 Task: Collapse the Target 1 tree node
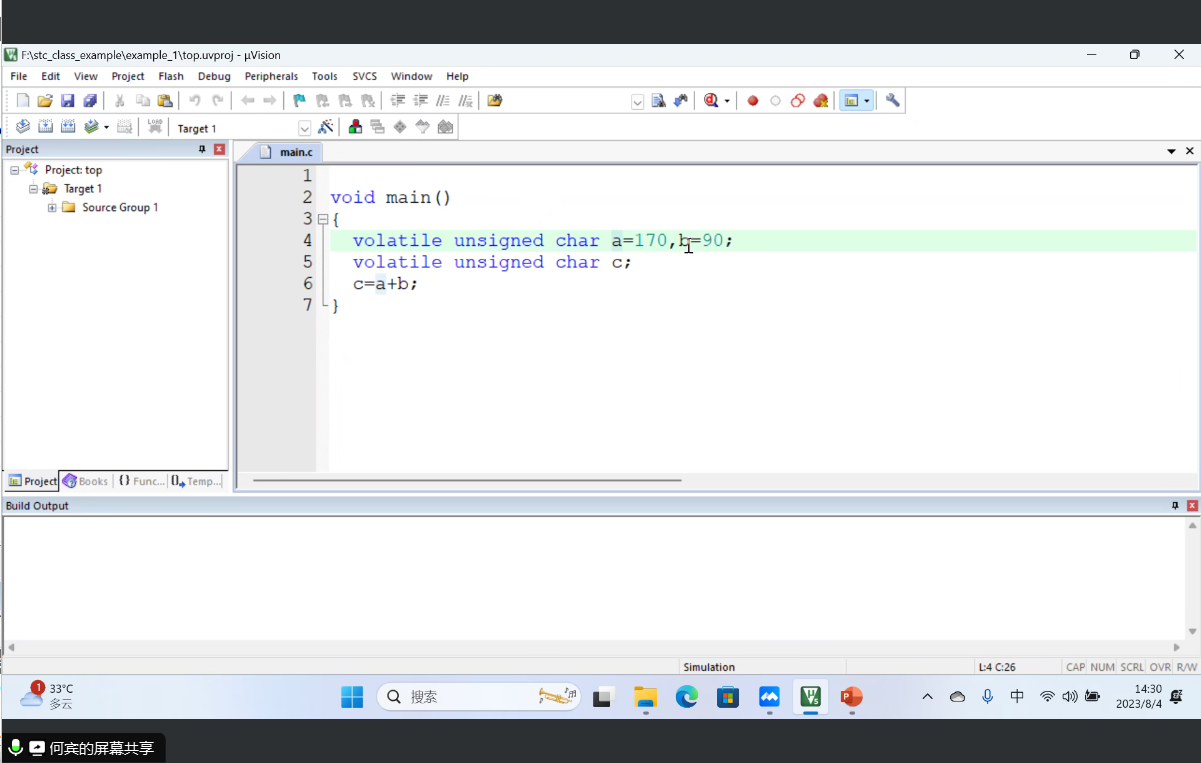click(x=33, y=188)
